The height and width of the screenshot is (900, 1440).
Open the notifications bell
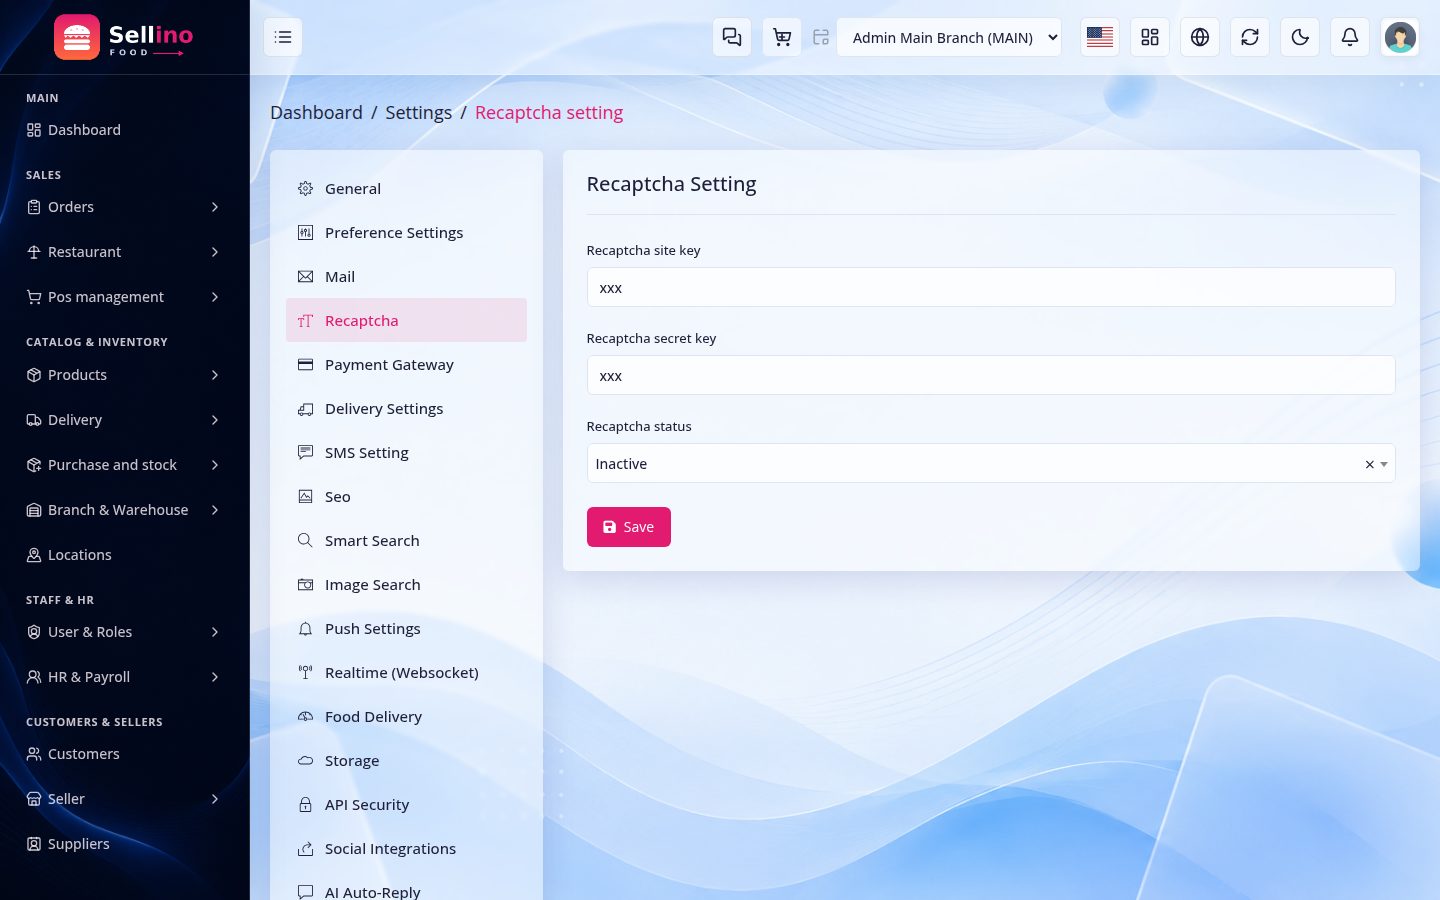(x=1350, y=37)
